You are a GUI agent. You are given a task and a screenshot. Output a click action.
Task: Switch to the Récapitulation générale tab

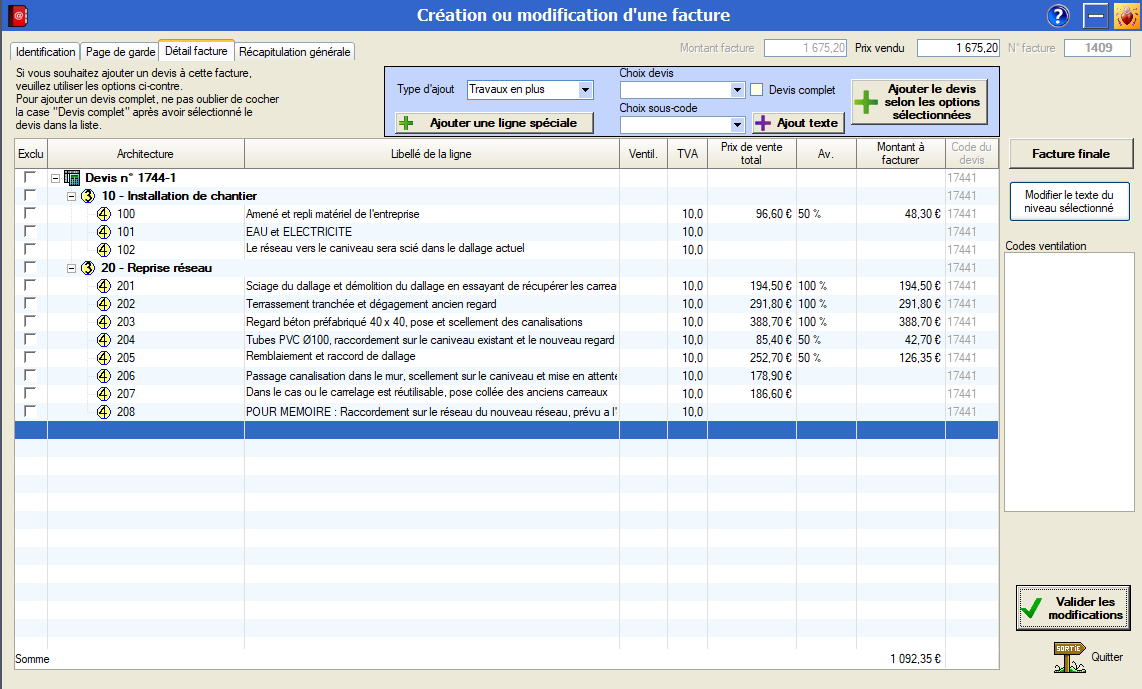[x=294, y=52]
